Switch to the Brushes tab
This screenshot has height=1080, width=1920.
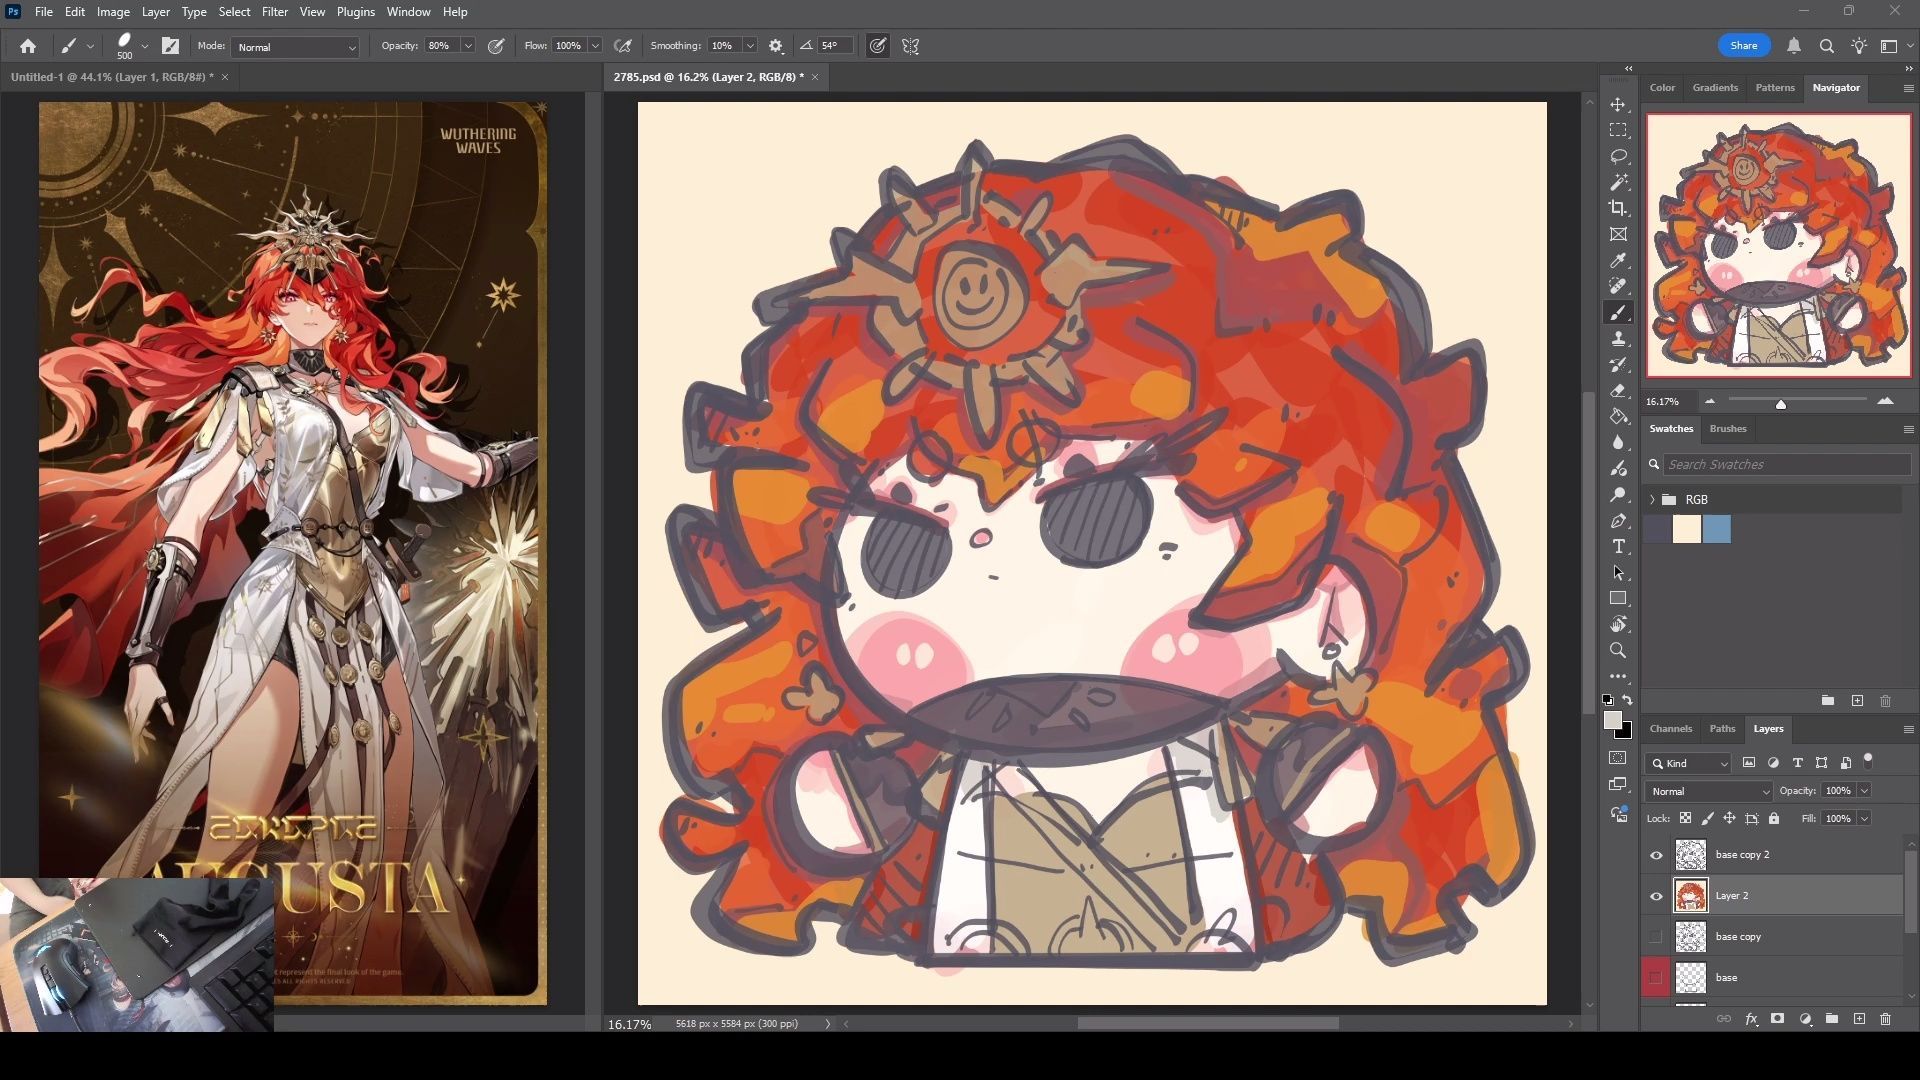click(x=1727, y=429)
